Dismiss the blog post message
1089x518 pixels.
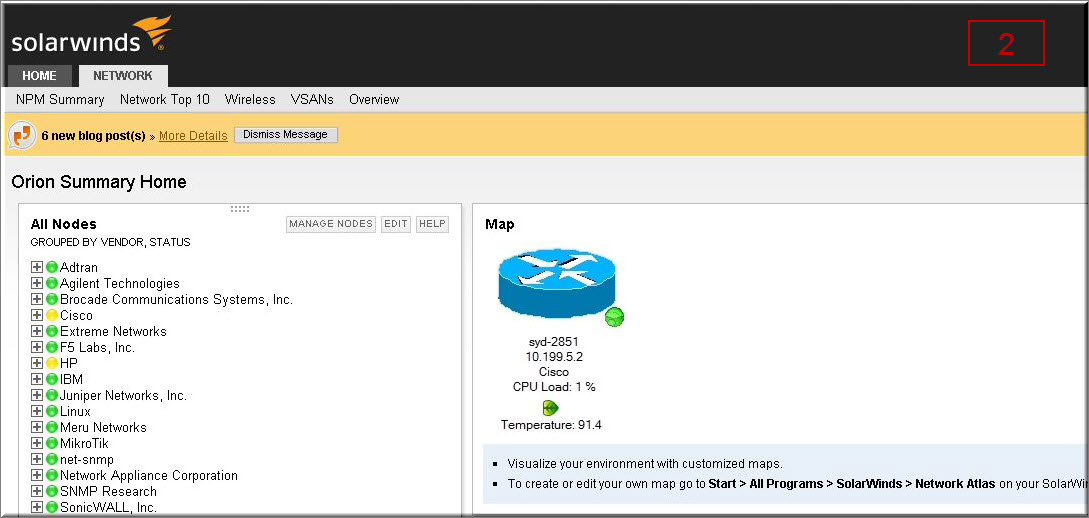click(285, 135)
